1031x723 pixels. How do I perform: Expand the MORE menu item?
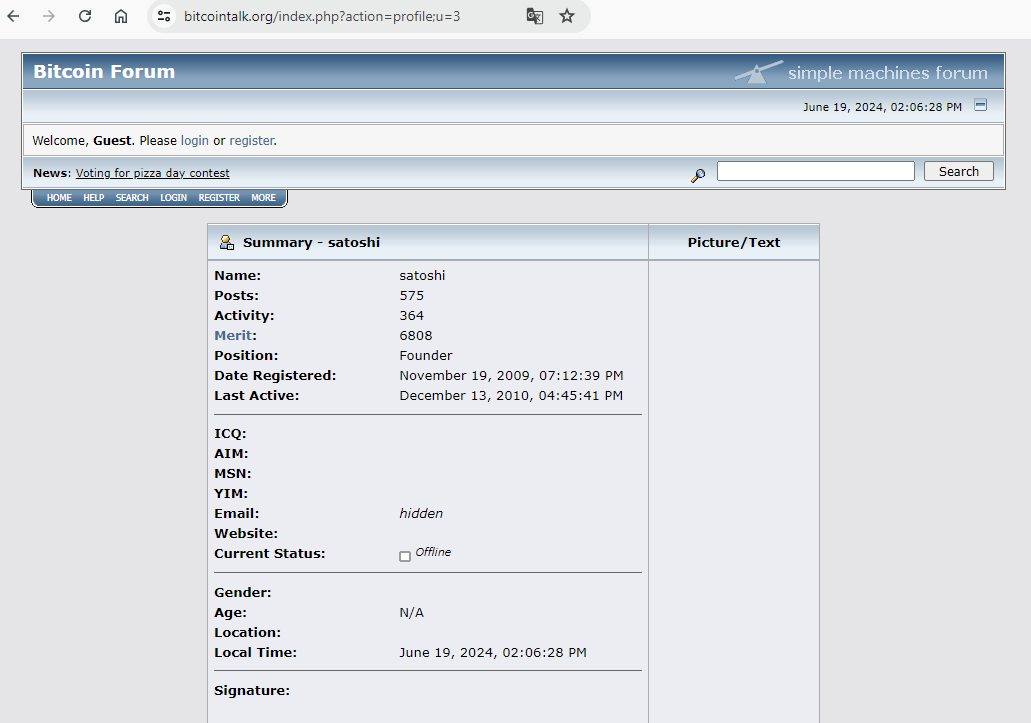[x=263, y=198]
